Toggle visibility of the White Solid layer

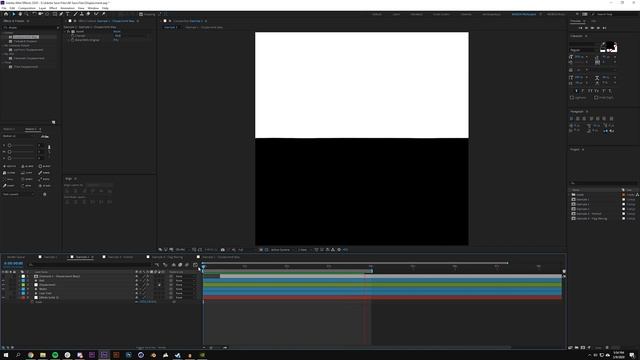coord(3,298)
